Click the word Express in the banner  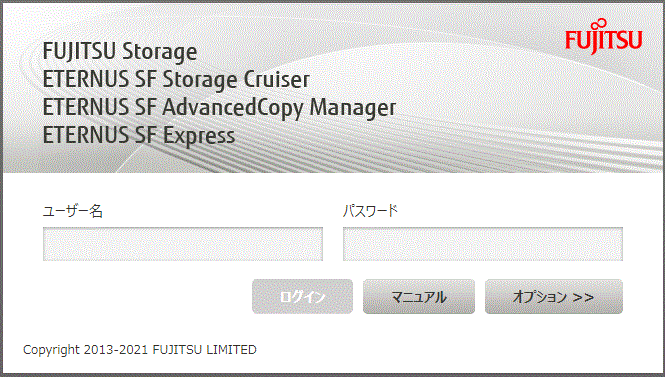click(x=199, y=136)
